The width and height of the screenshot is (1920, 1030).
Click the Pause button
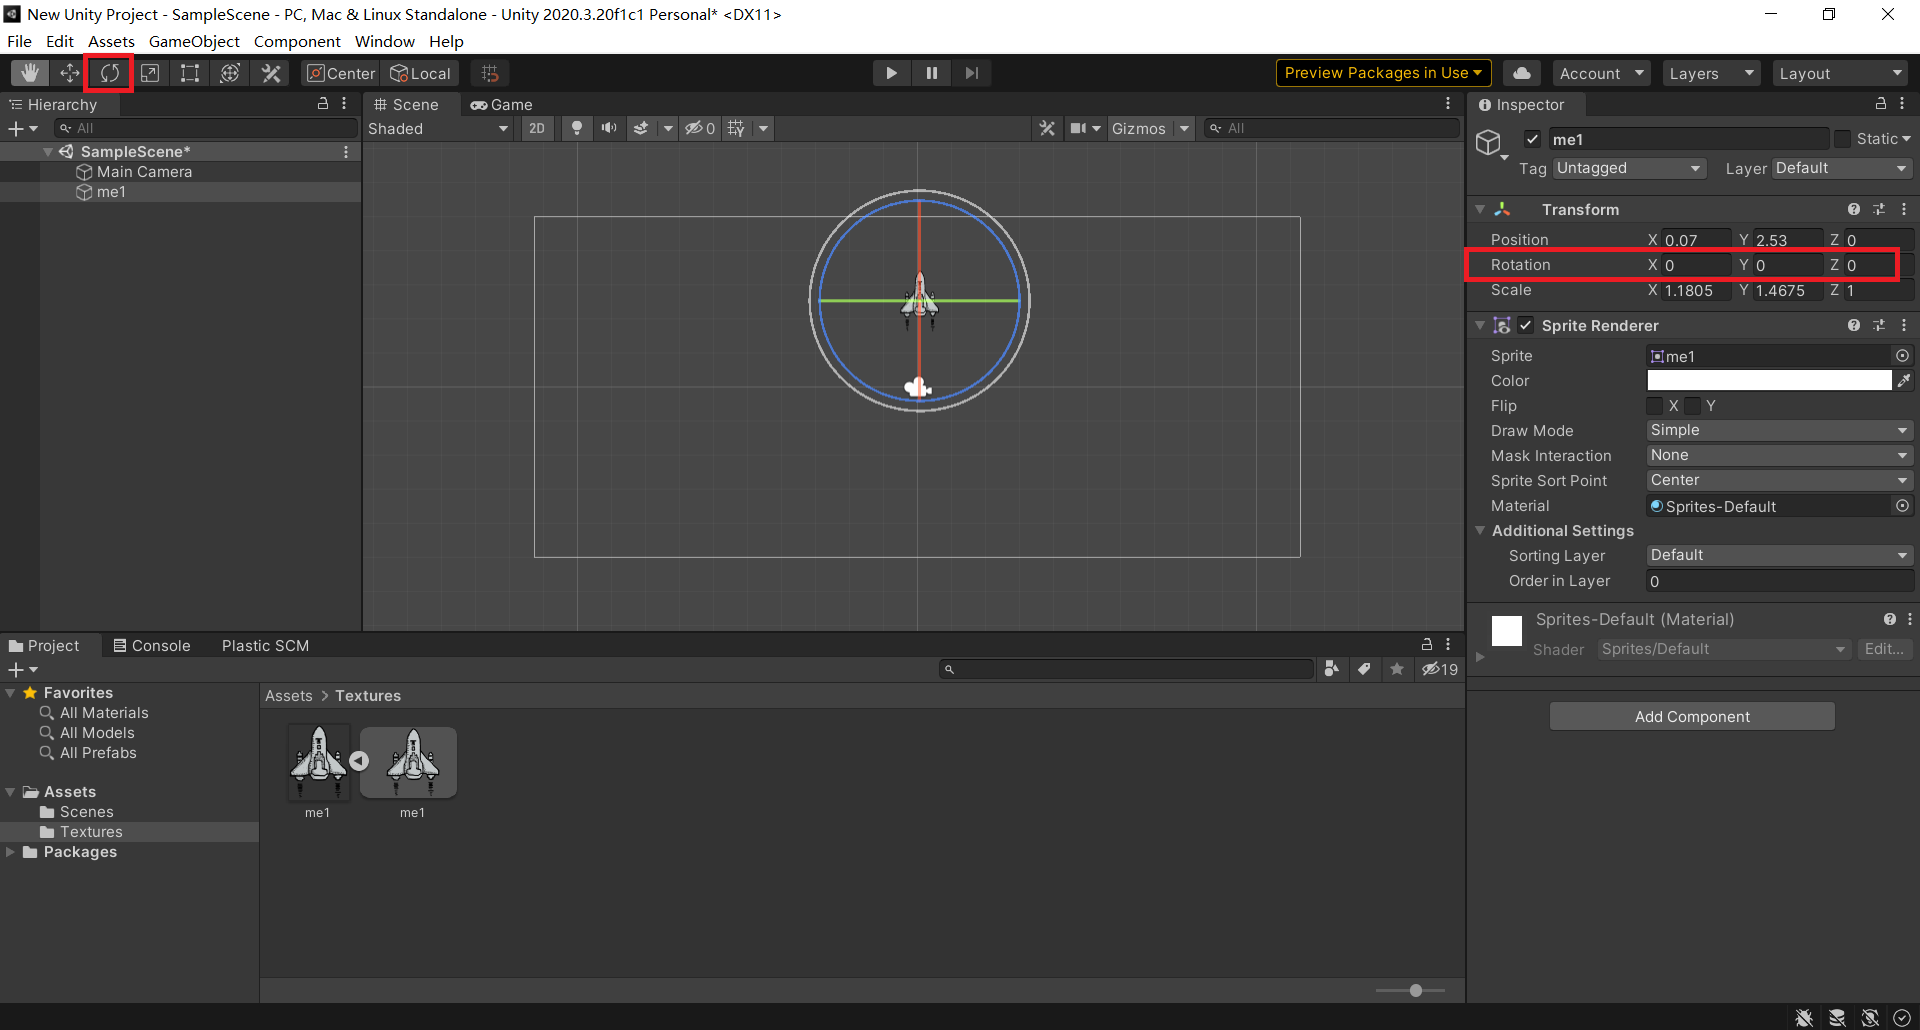[931, 73]
